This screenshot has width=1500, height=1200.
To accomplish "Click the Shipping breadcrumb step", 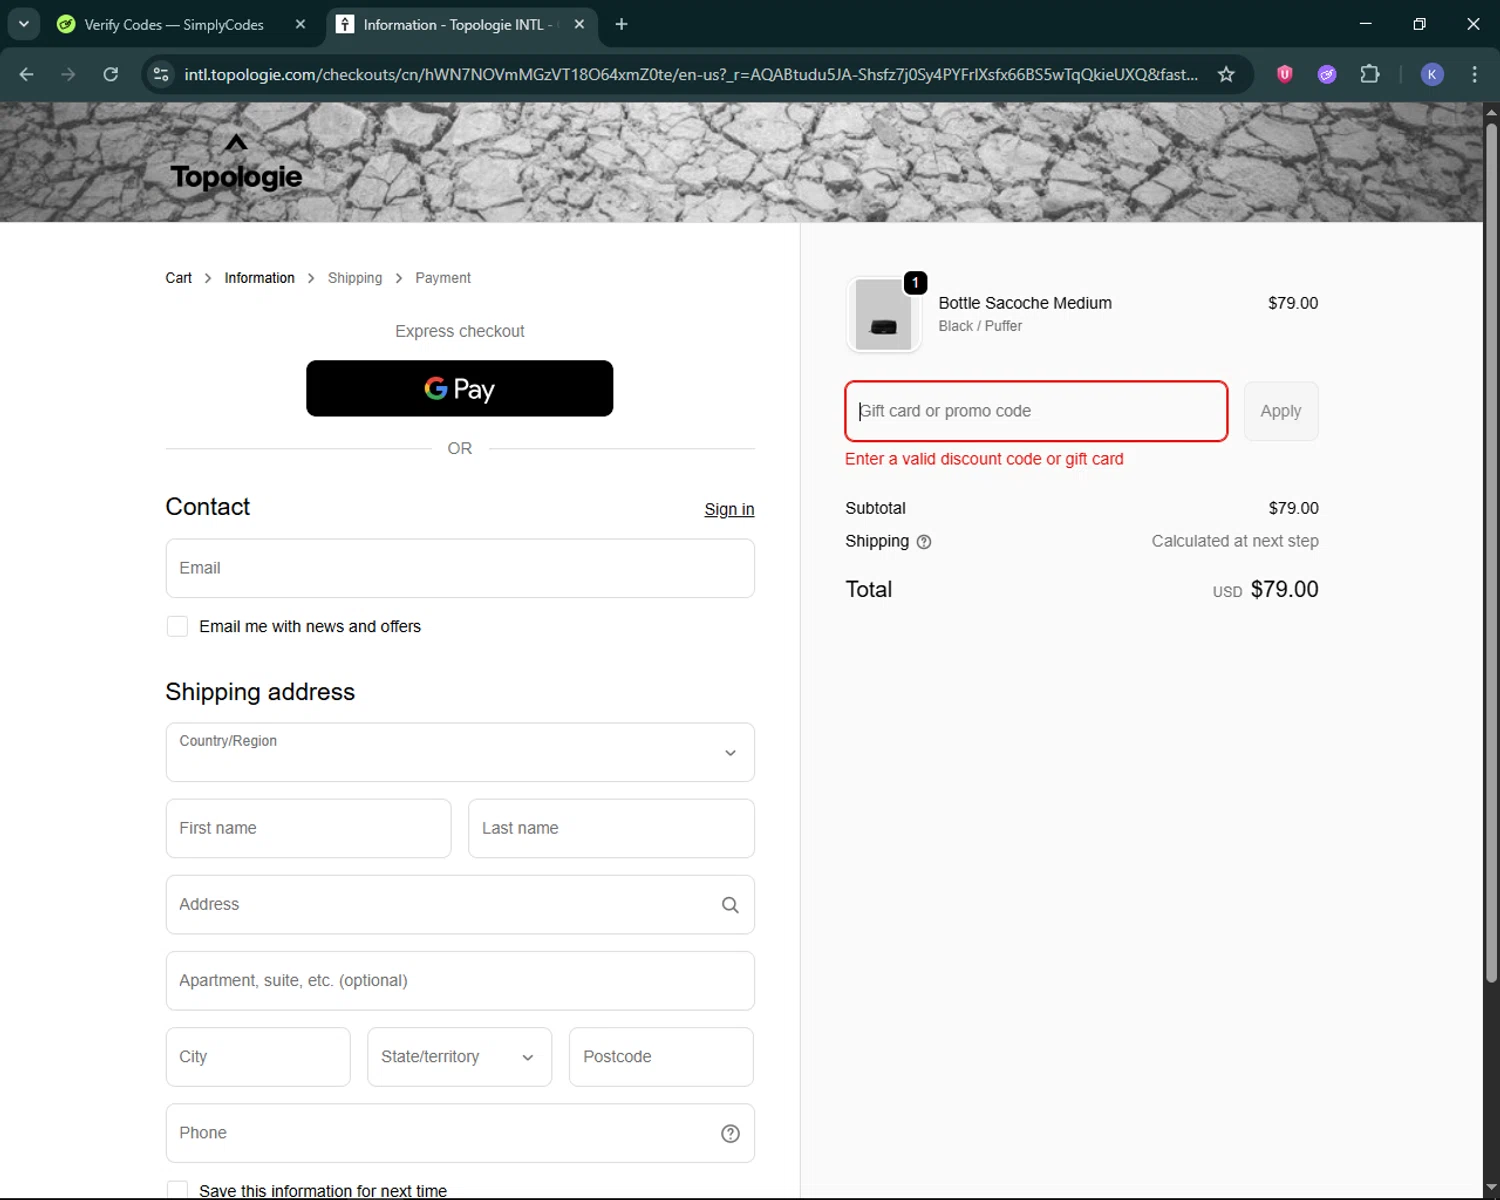I will 355,278.
